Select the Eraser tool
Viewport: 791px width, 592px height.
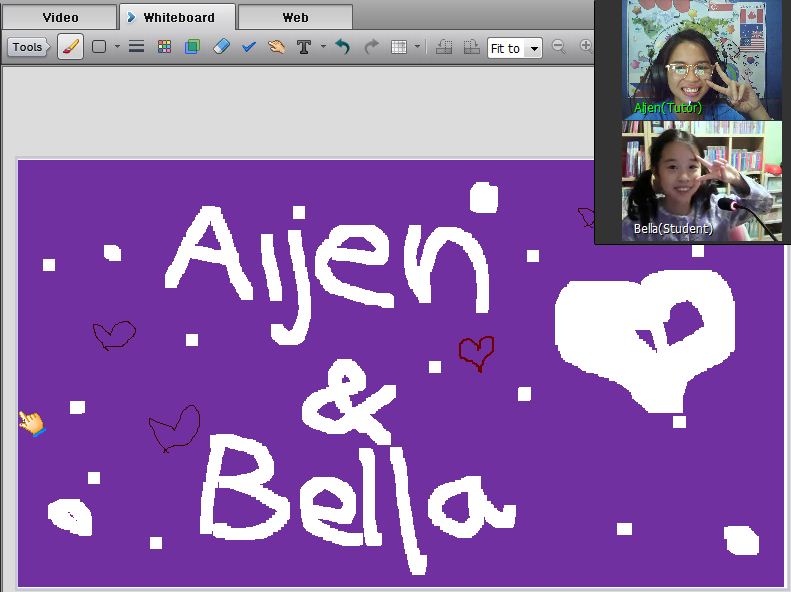(x=221, y=47)
